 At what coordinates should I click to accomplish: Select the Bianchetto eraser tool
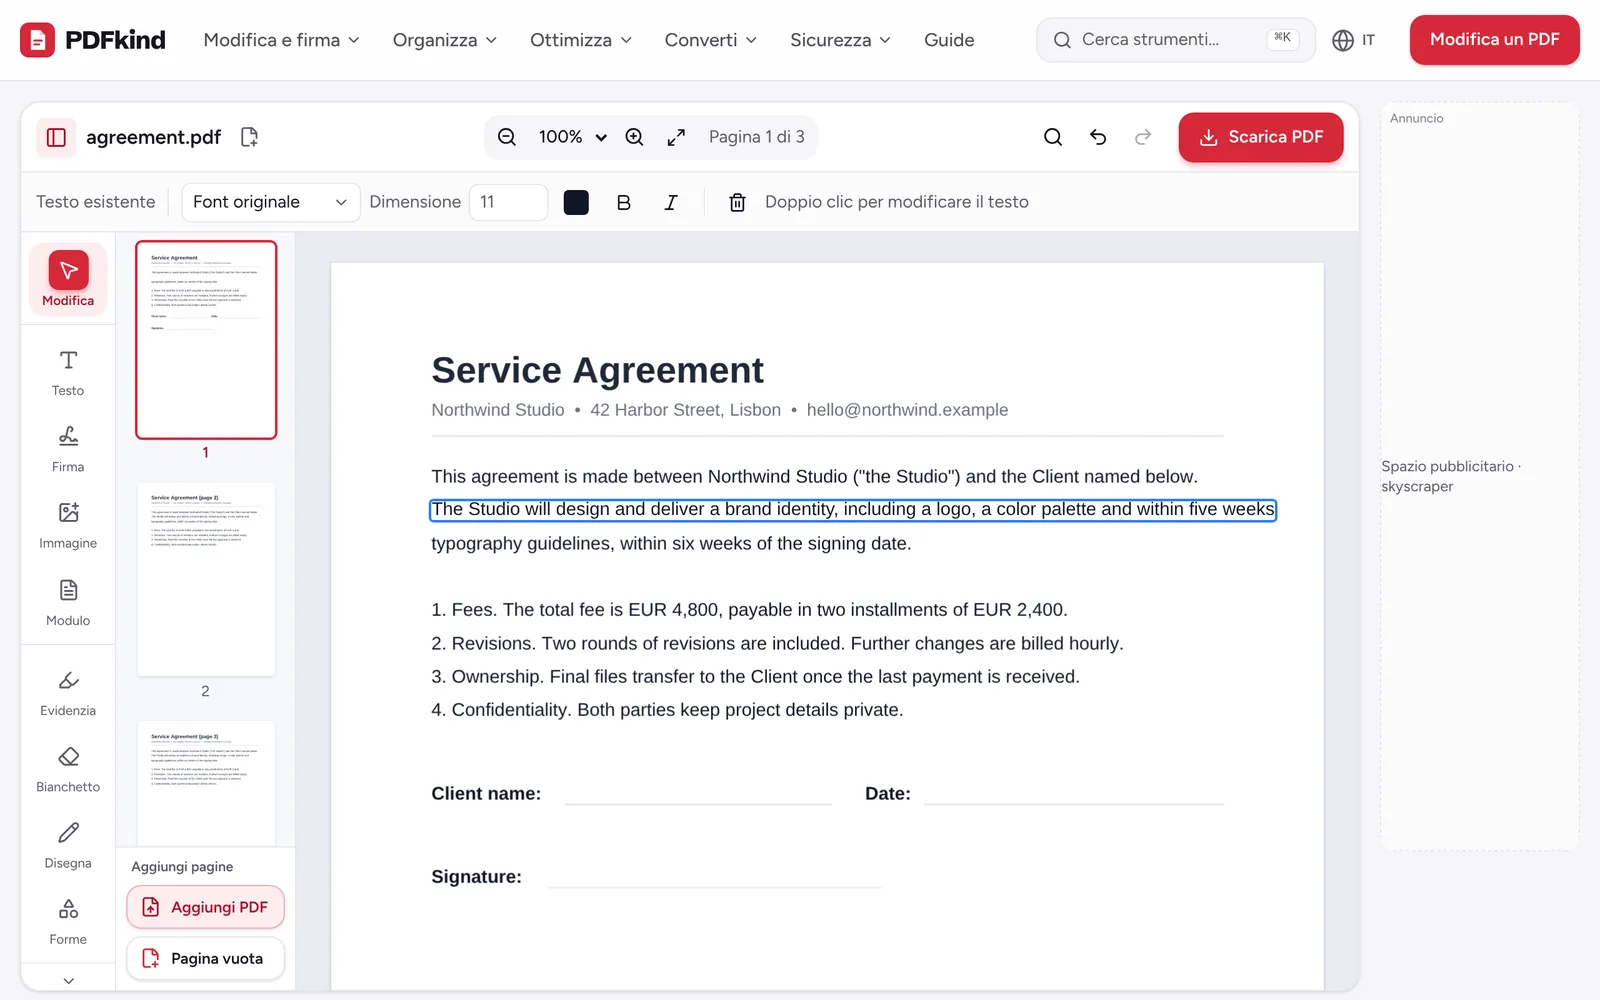68,769
